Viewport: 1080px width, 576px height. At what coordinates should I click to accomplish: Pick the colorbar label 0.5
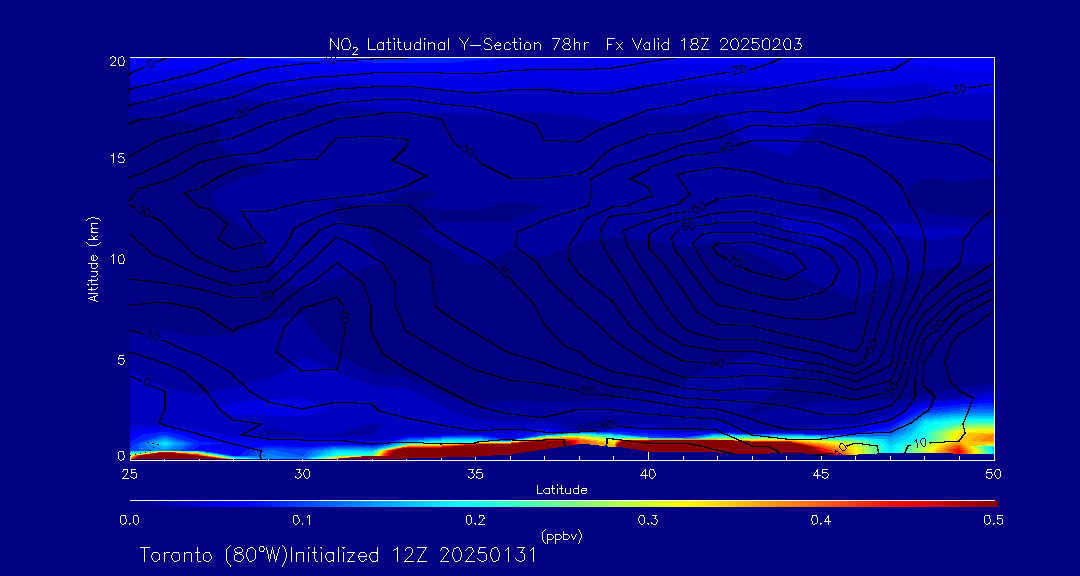[994, 520]
